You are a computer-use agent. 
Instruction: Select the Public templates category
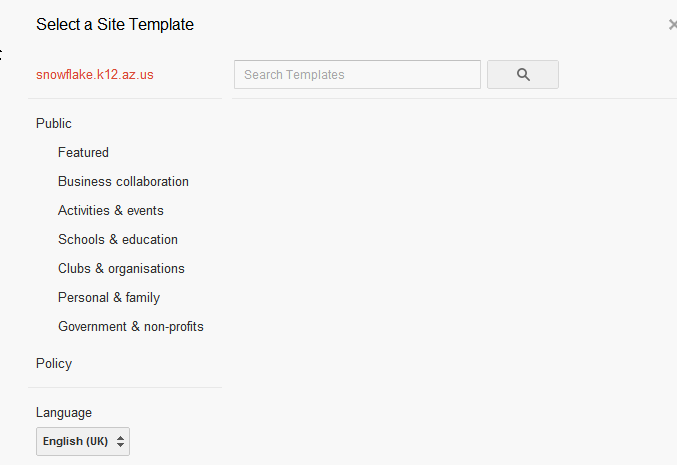[x=54, y=123]
